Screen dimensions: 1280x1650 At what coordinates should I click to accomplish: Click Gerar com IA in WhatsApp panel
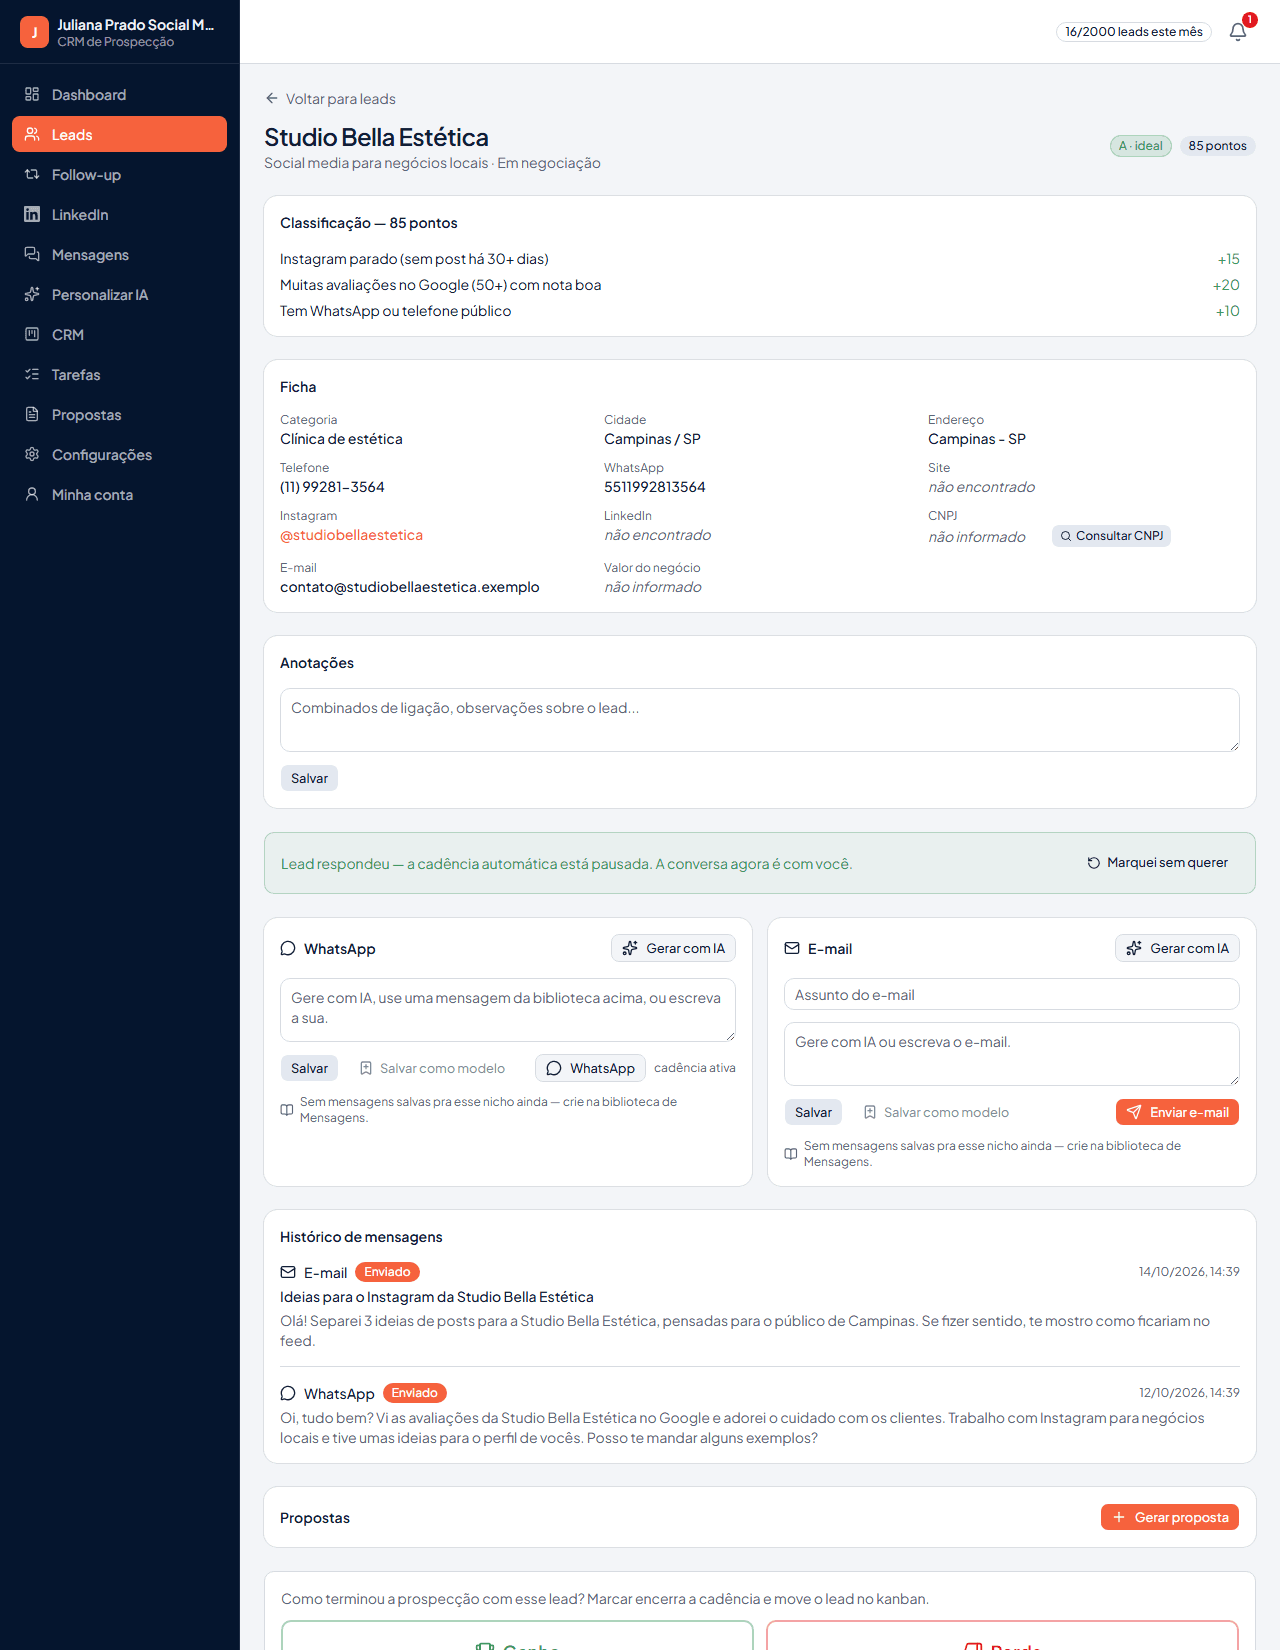673,948
